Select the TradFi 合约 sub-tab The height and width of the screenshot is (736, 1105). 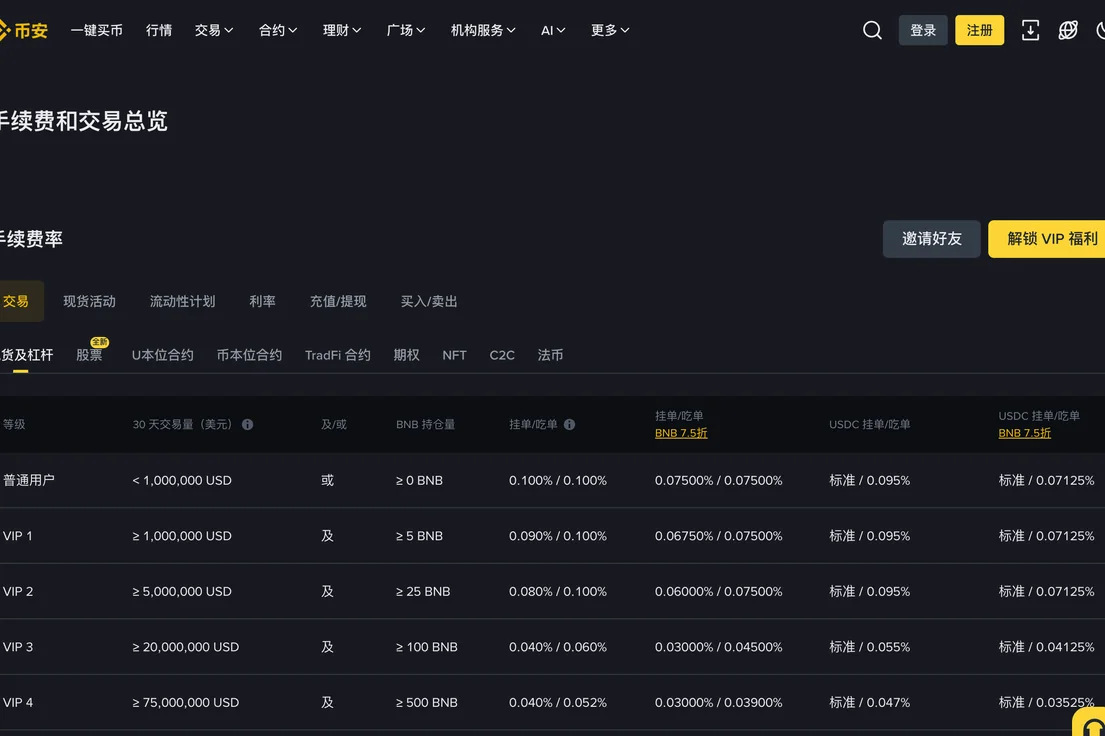[x=338, y=355]
